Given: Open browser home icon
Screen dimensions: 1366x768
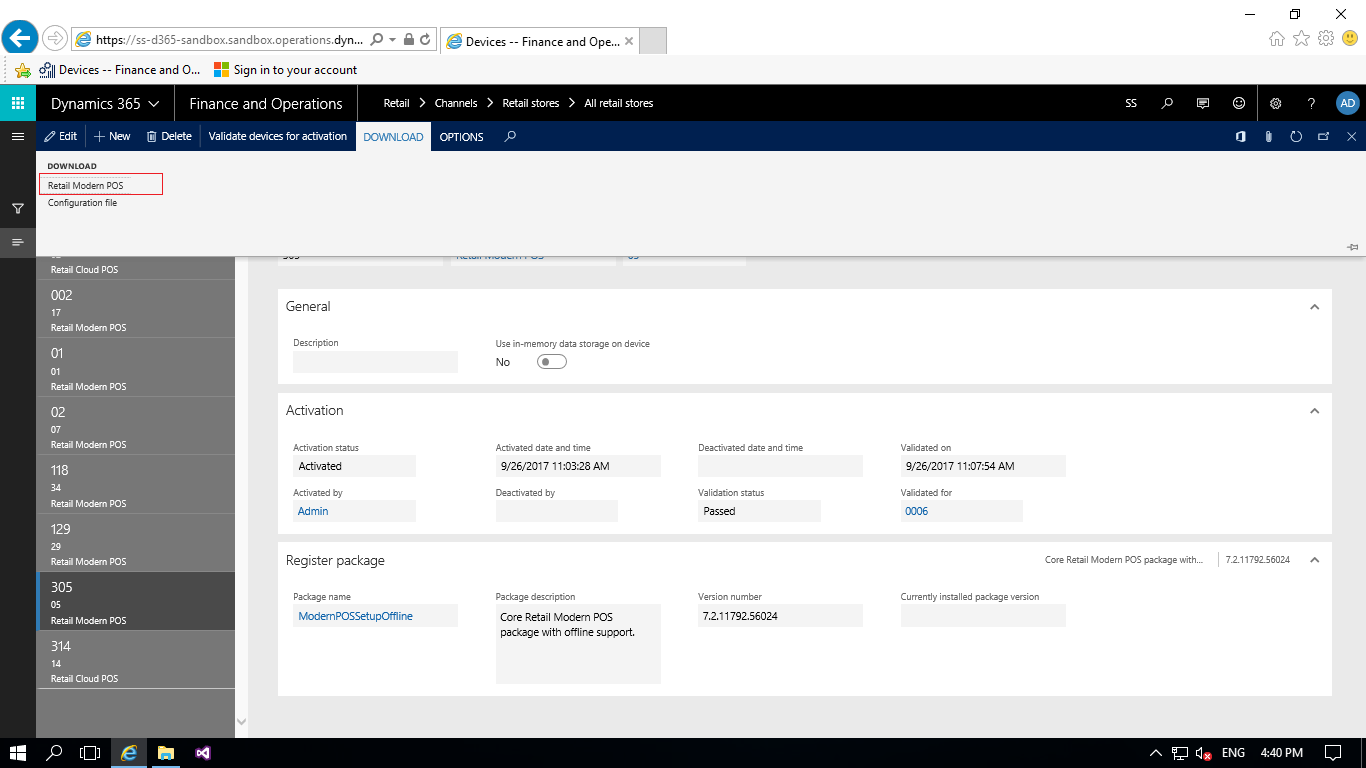Looking at the screenshot, I should pos(1277,39).
